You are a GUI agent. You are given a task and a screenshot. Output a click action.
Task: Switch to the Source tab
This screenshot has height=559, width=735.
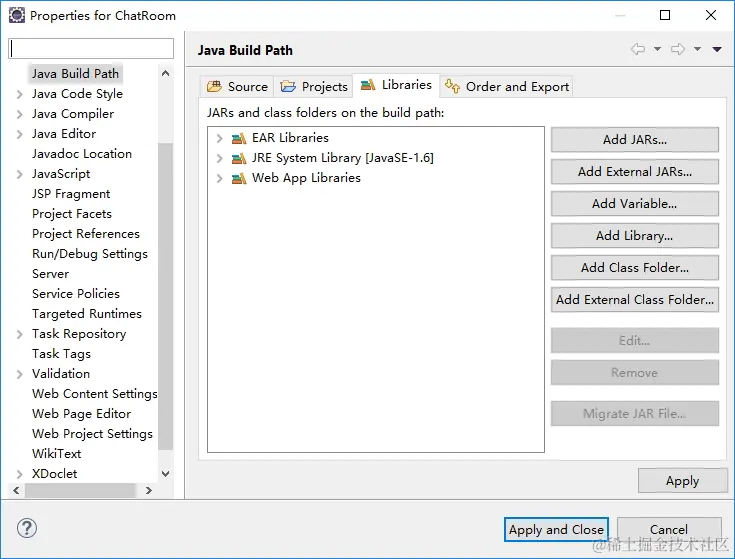(x=237, y=87)
